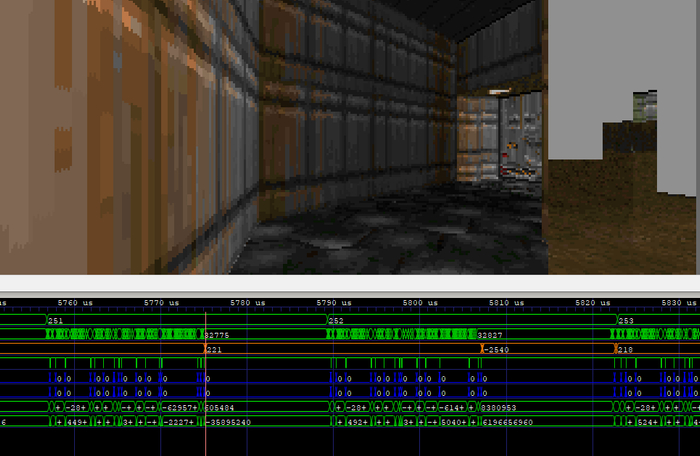Click the 5820 us time ruler label
The image size is (700, 456).
pyautogui.click(x=592, y=303)
